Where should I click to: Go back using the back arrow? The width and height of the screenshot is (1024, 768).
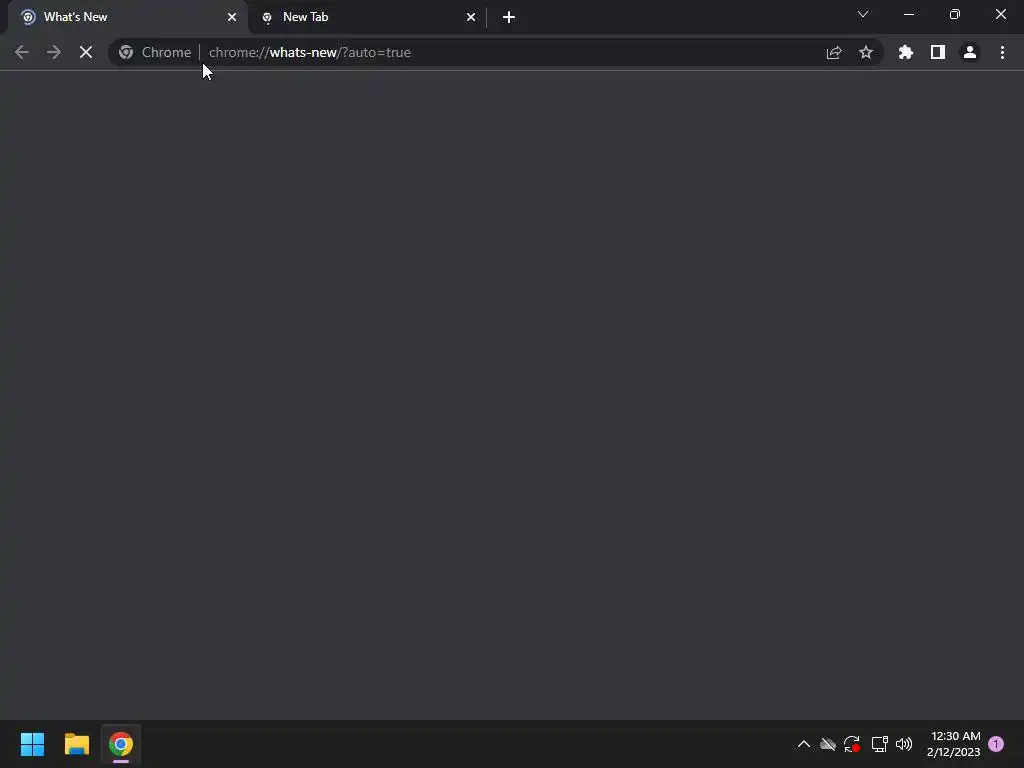(22, 52)
